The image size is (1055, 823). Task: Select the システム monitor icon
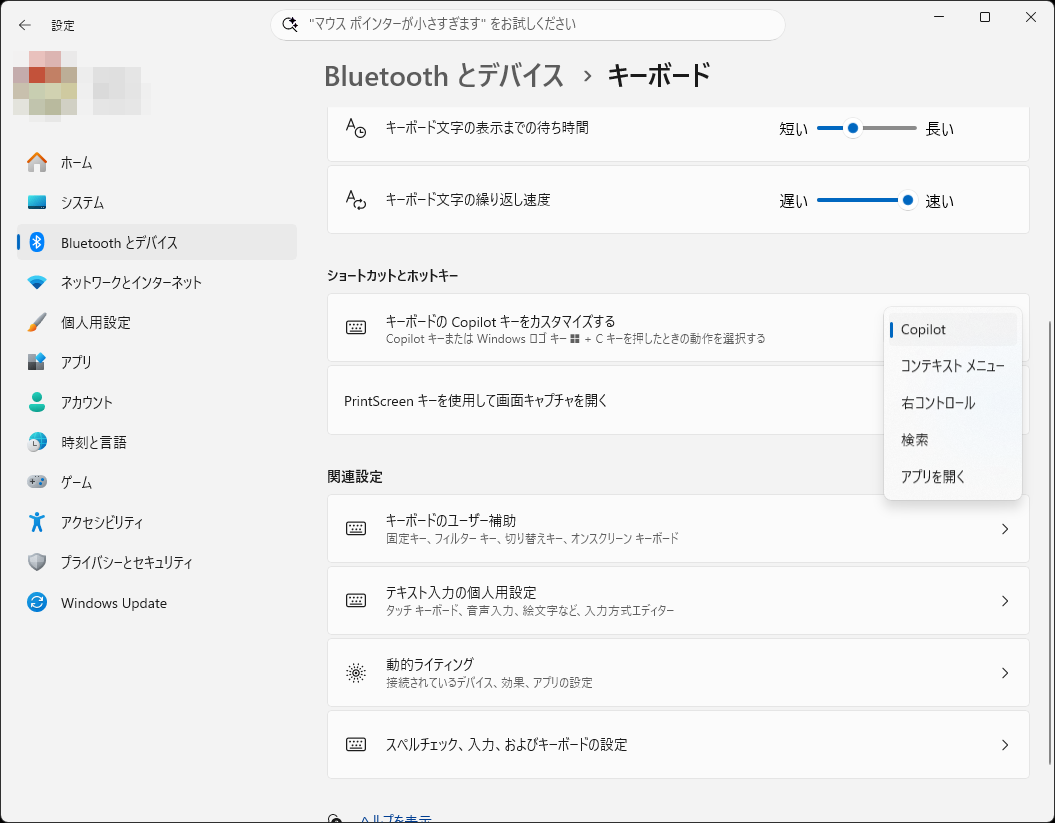[x=37, y=203]
